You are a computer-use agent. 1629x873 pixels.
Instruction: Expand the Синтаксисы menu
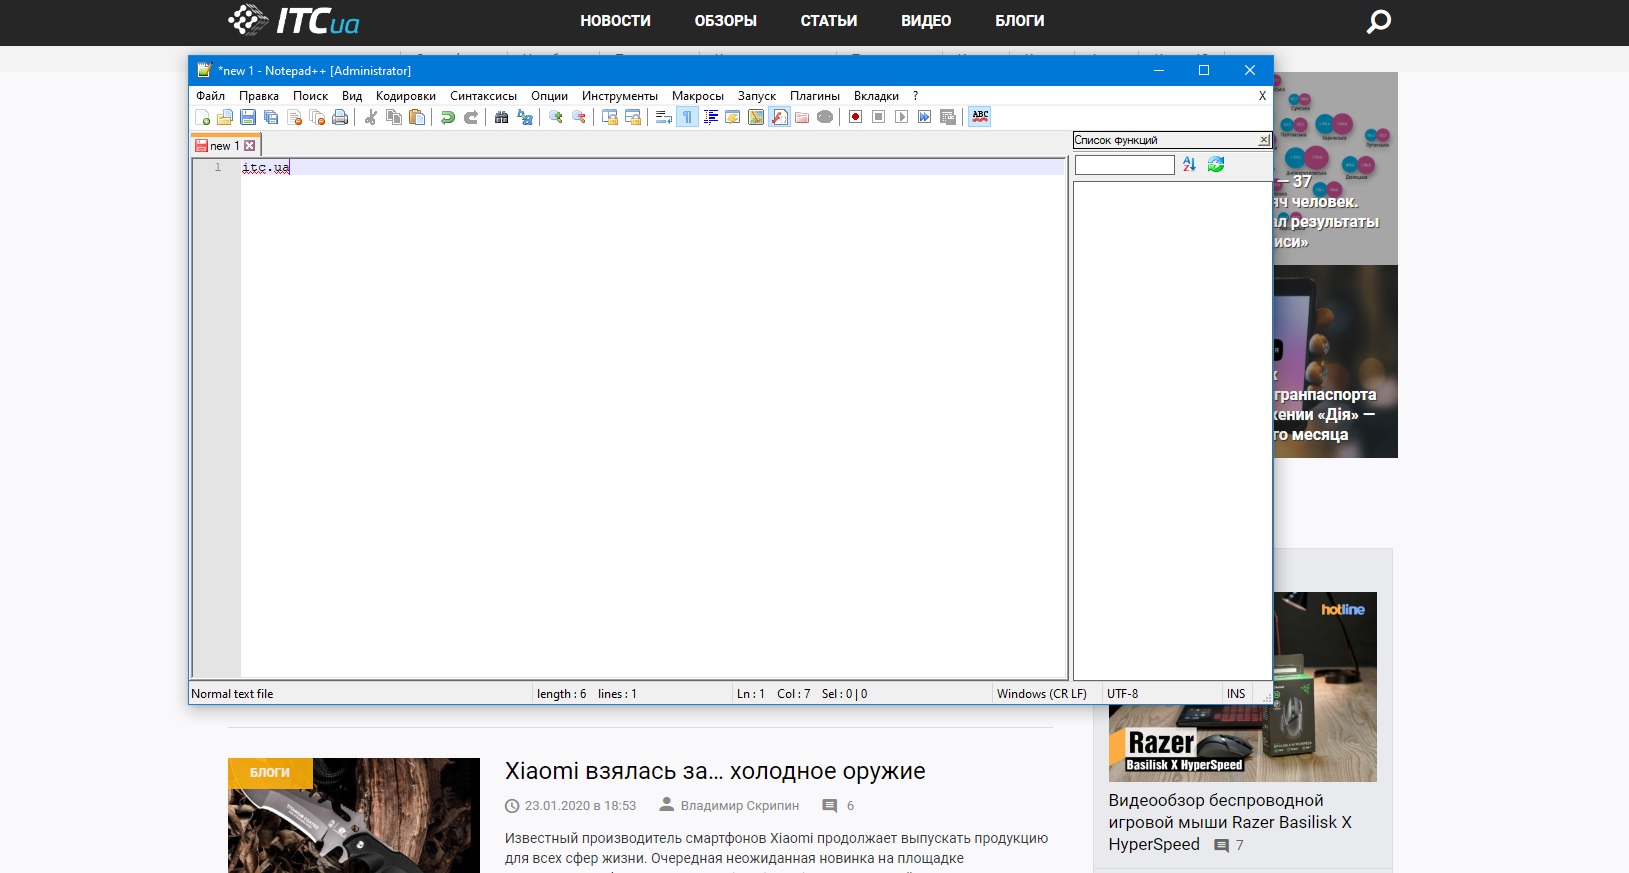[483, 96]
